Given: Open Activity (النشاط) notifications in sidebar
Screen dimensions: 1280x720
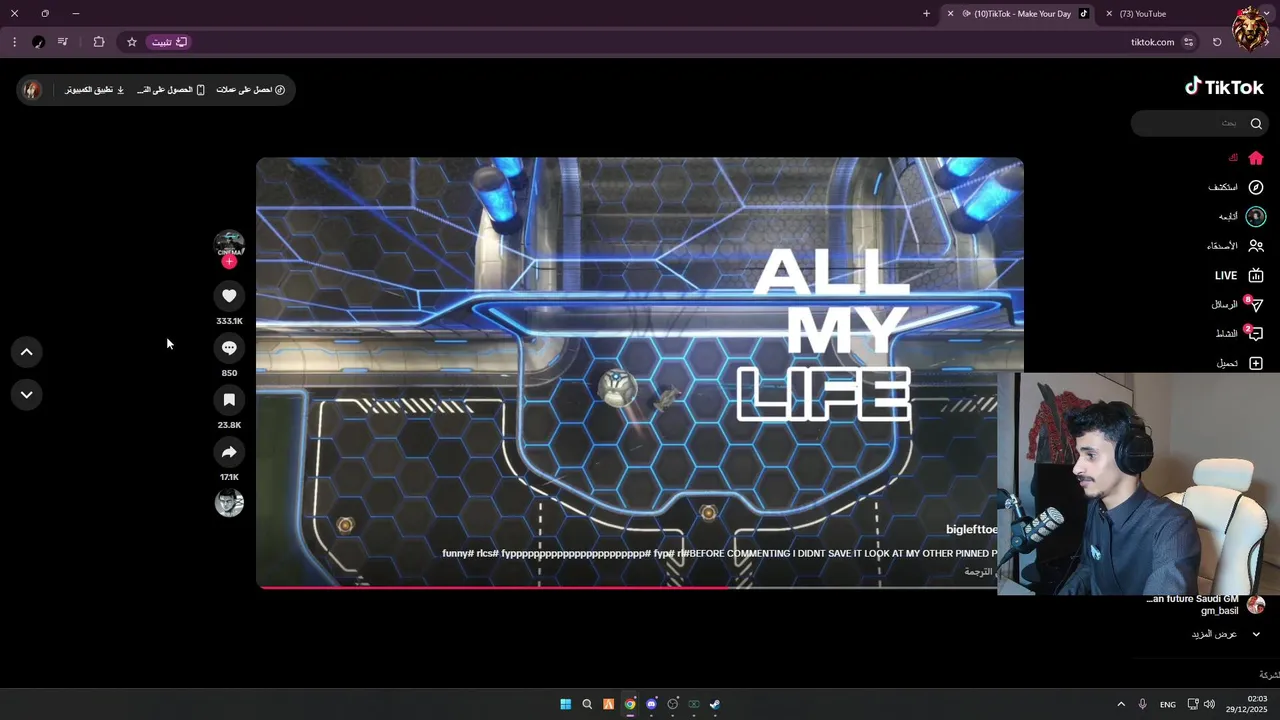Looking at the screenshot, I should click(x=1238, y=333).
